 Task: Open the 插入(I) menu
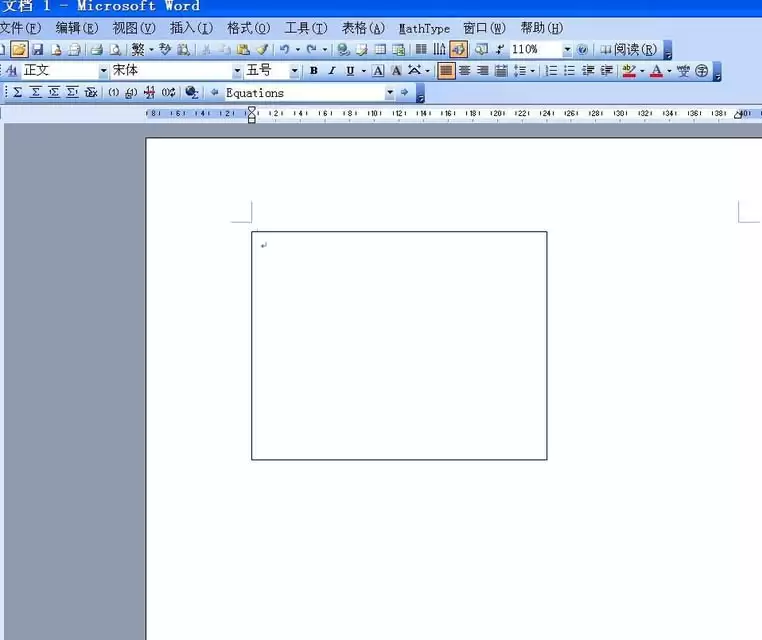(x=191, y=28)
